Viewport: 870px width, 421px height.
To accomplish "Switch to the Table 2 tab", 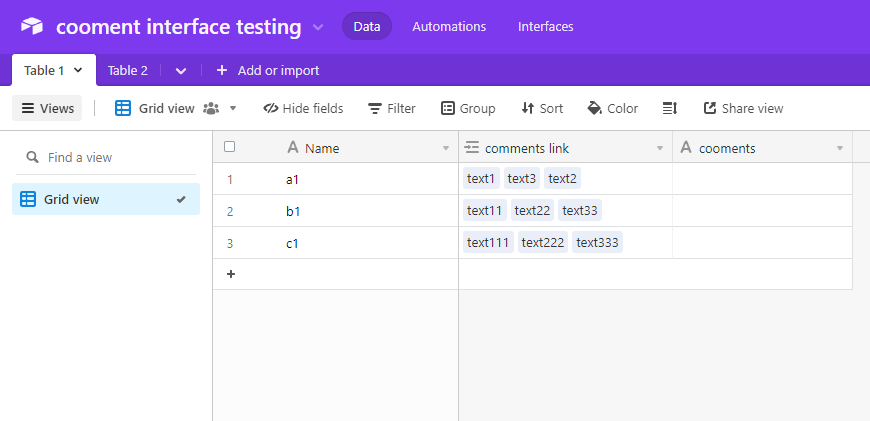I will coord(128,70).
